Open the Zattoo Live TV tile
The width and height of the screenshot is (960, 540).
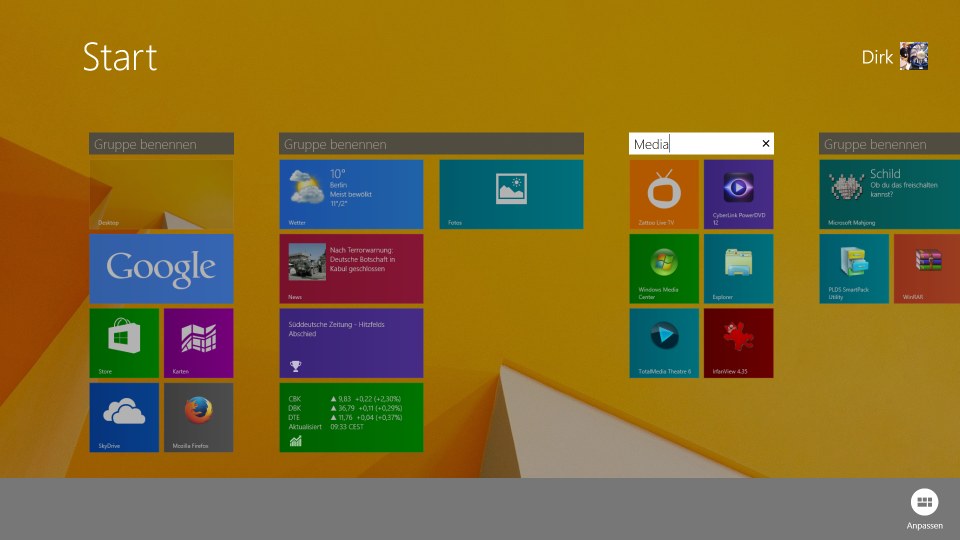(663, 194)
